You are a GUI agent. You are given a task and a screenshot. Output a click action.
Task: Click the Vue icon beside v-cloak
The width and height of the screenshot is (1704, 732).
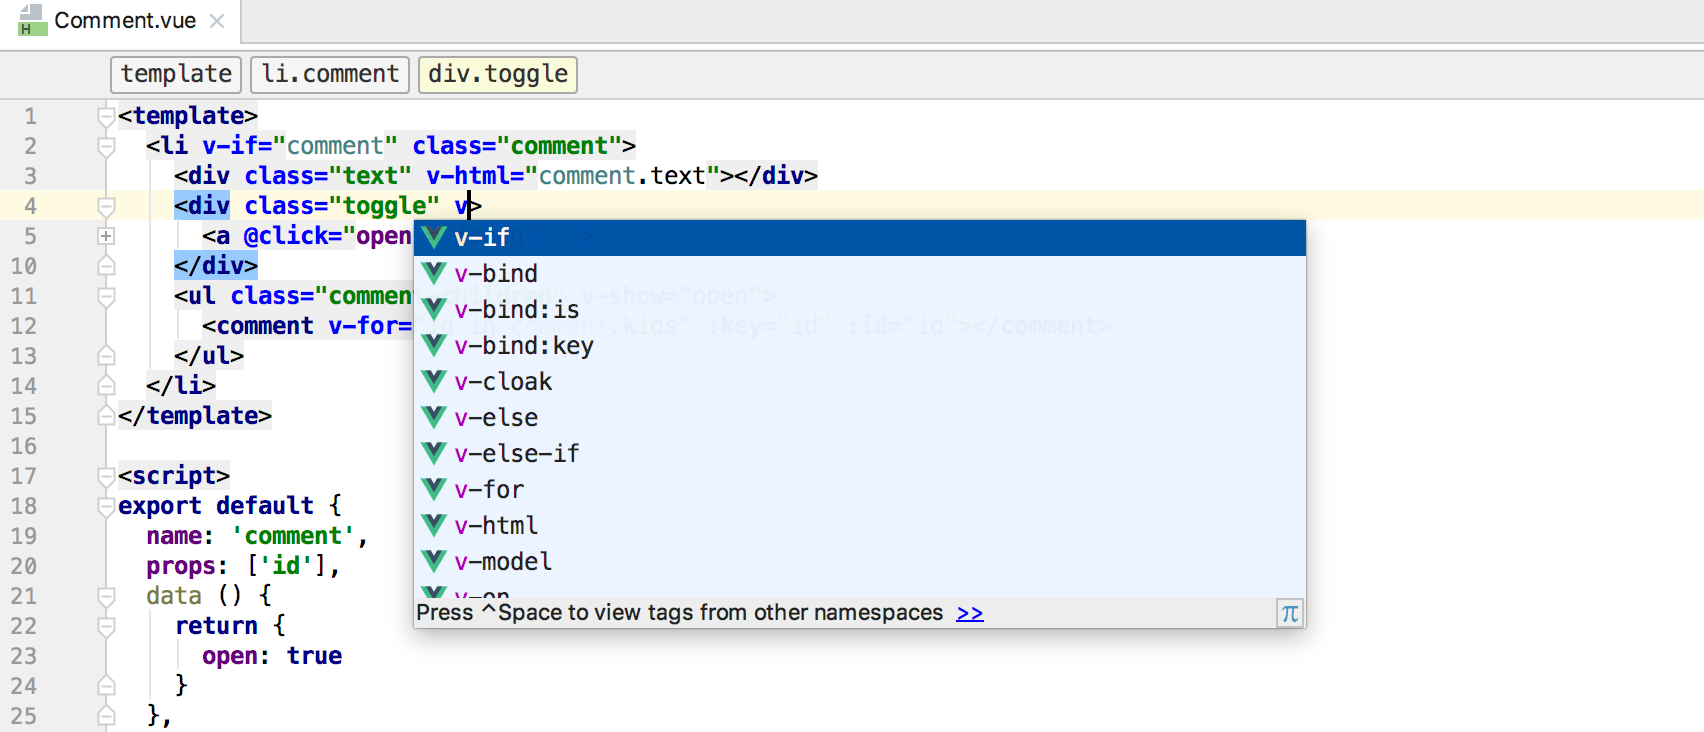pyautogui.click(x=434, y=381)
